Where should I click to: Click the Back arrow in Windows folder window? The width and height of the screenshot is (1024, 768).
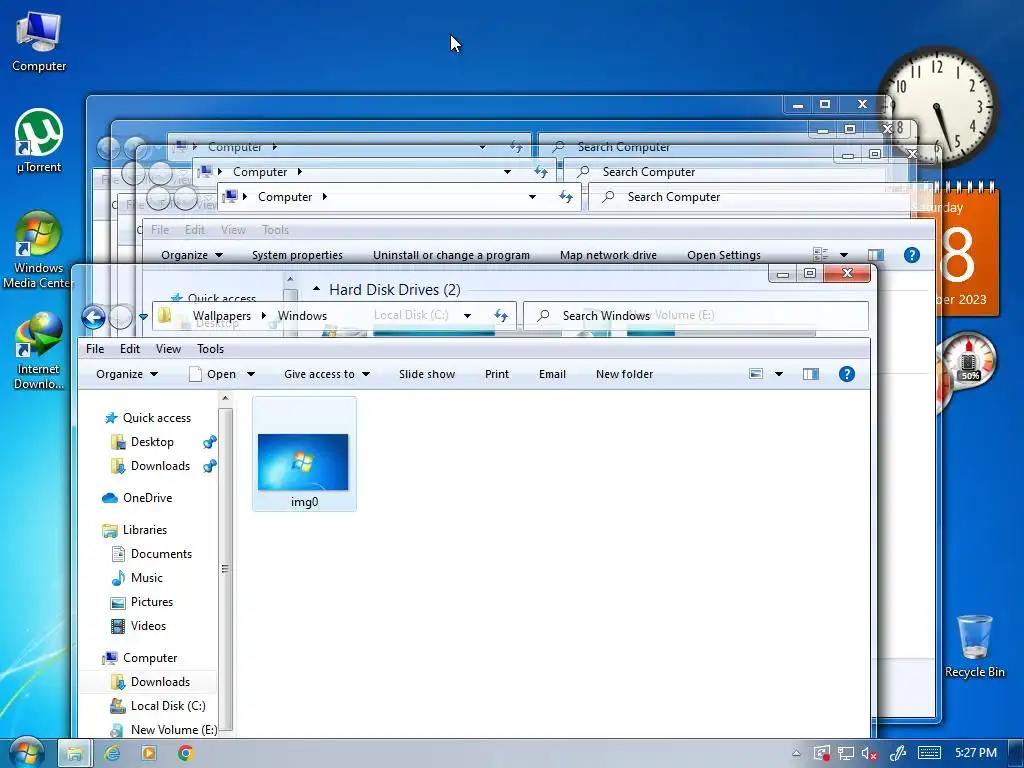[x=93, y=317]
